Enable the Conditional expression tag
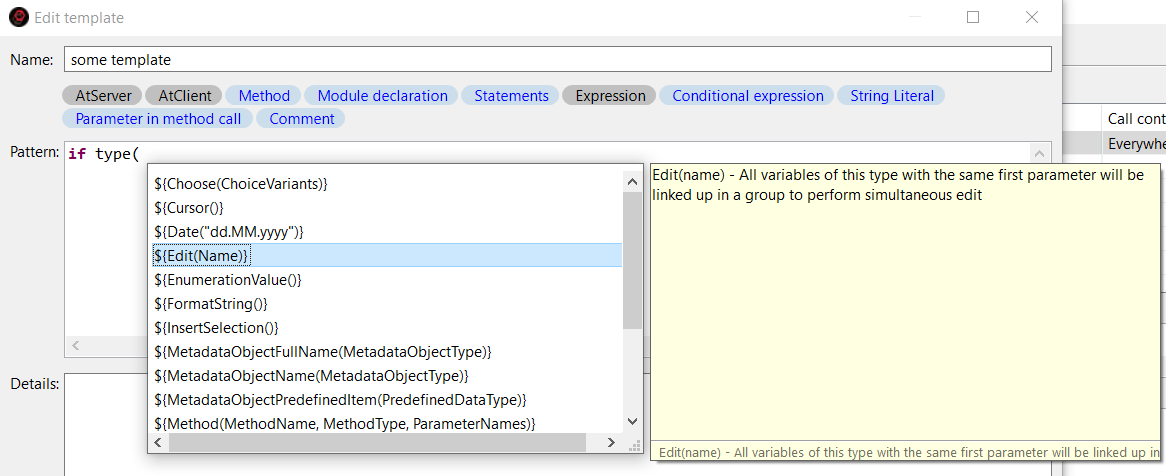1166x476 pixels. [747, 96]
